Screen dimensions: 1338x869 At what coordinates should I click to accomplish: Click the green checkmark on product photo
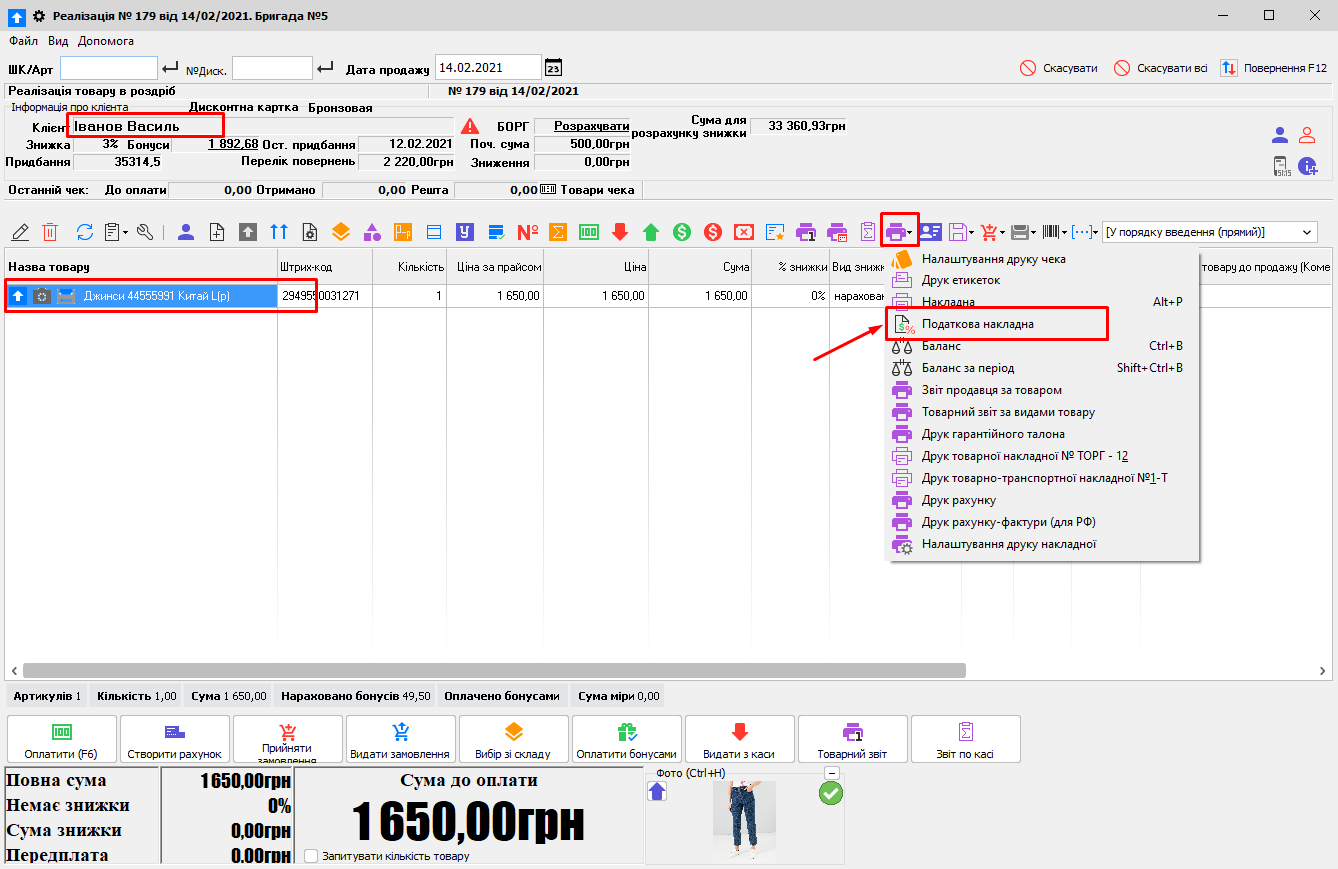click(830, 793)
